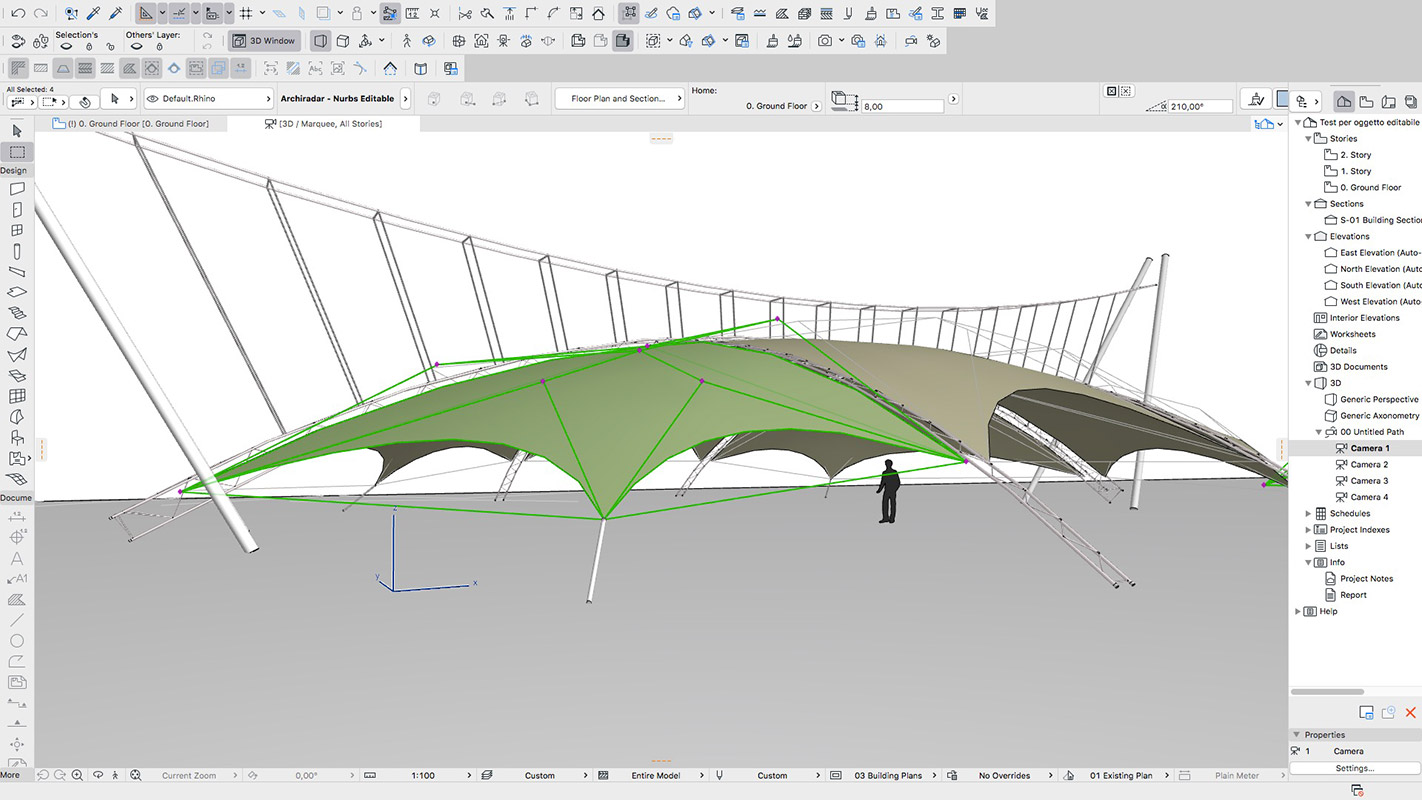Click the 1:100 scale button
Image resolution: width=1422 pixels, height=800 pixels.
click(423, 775)
